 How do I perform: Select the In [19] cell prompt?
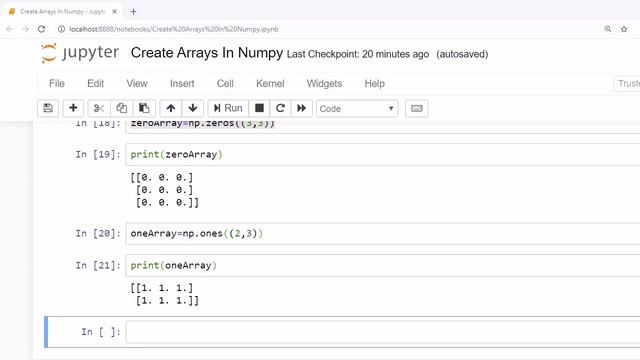coord(98,154)
